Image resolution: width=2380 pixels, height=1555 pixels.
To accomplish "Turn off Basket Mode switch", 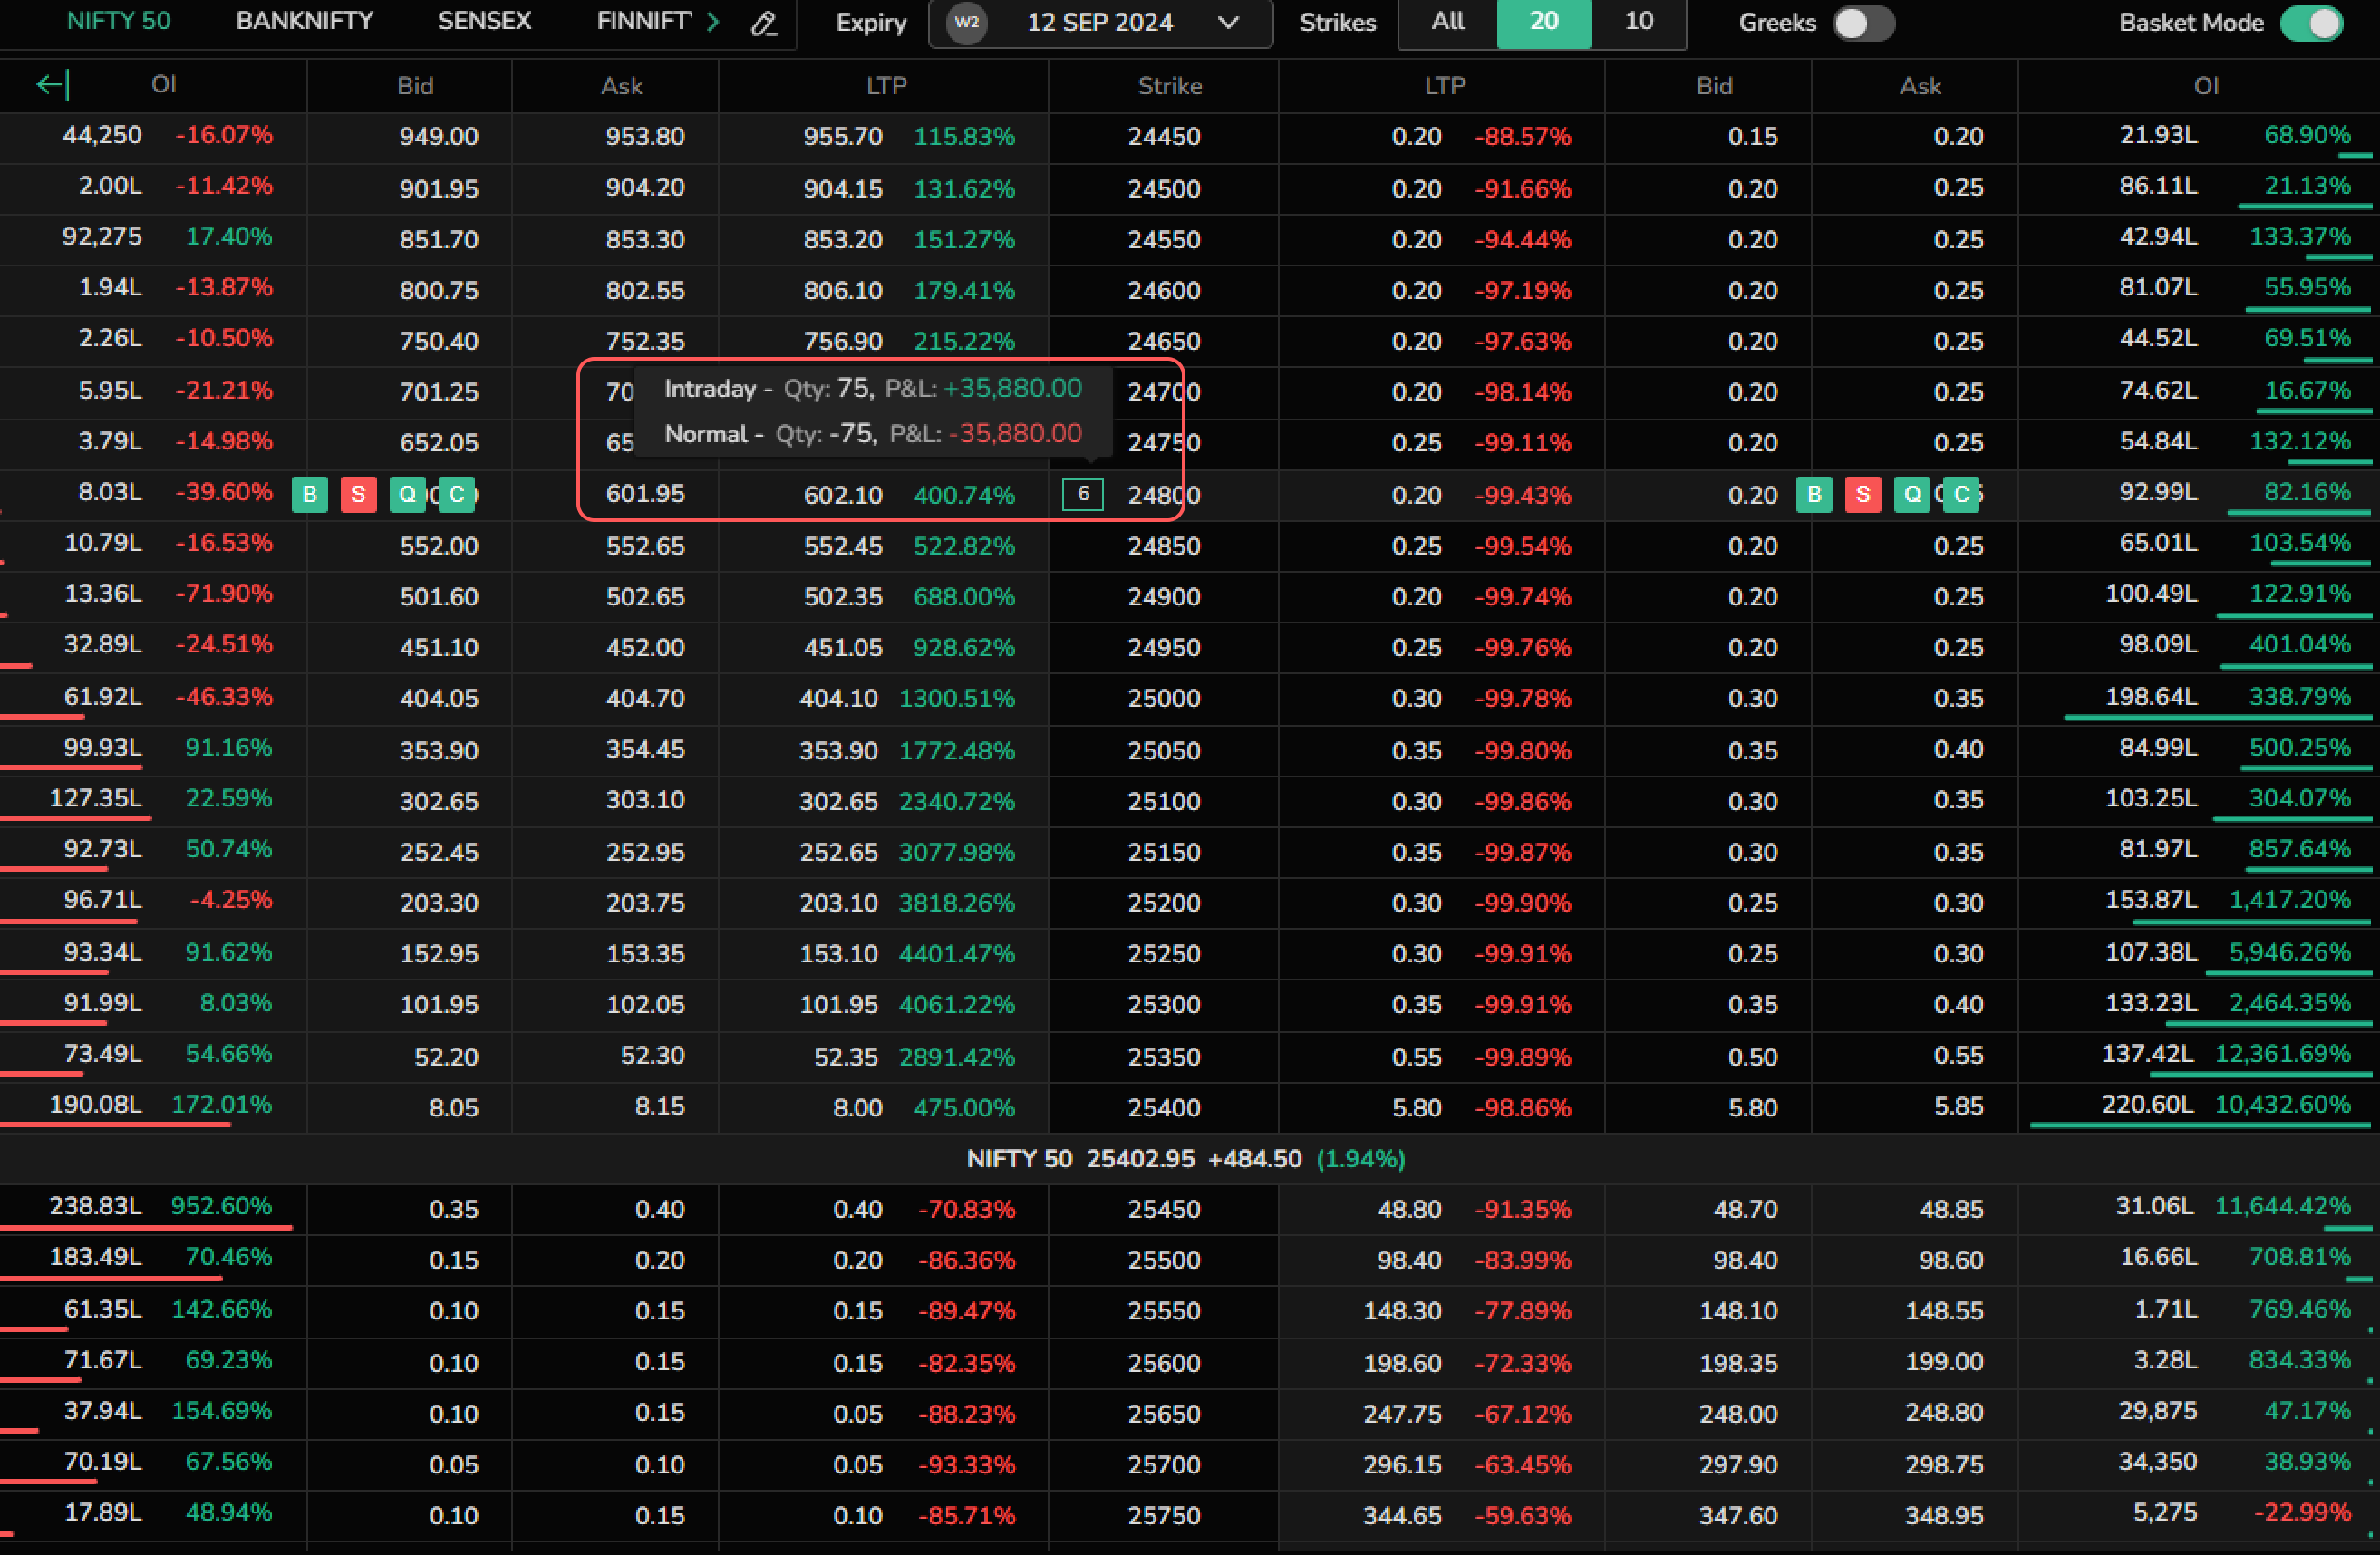I will coord(2311,22).
